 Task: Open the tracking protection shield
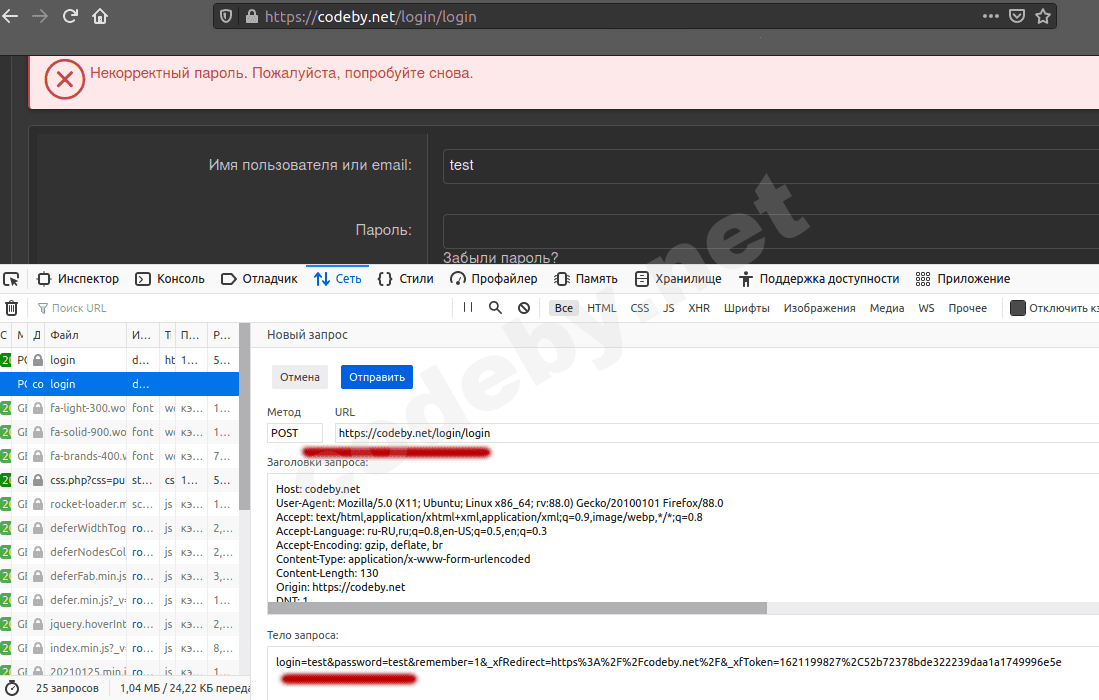(x=226, y=16)
